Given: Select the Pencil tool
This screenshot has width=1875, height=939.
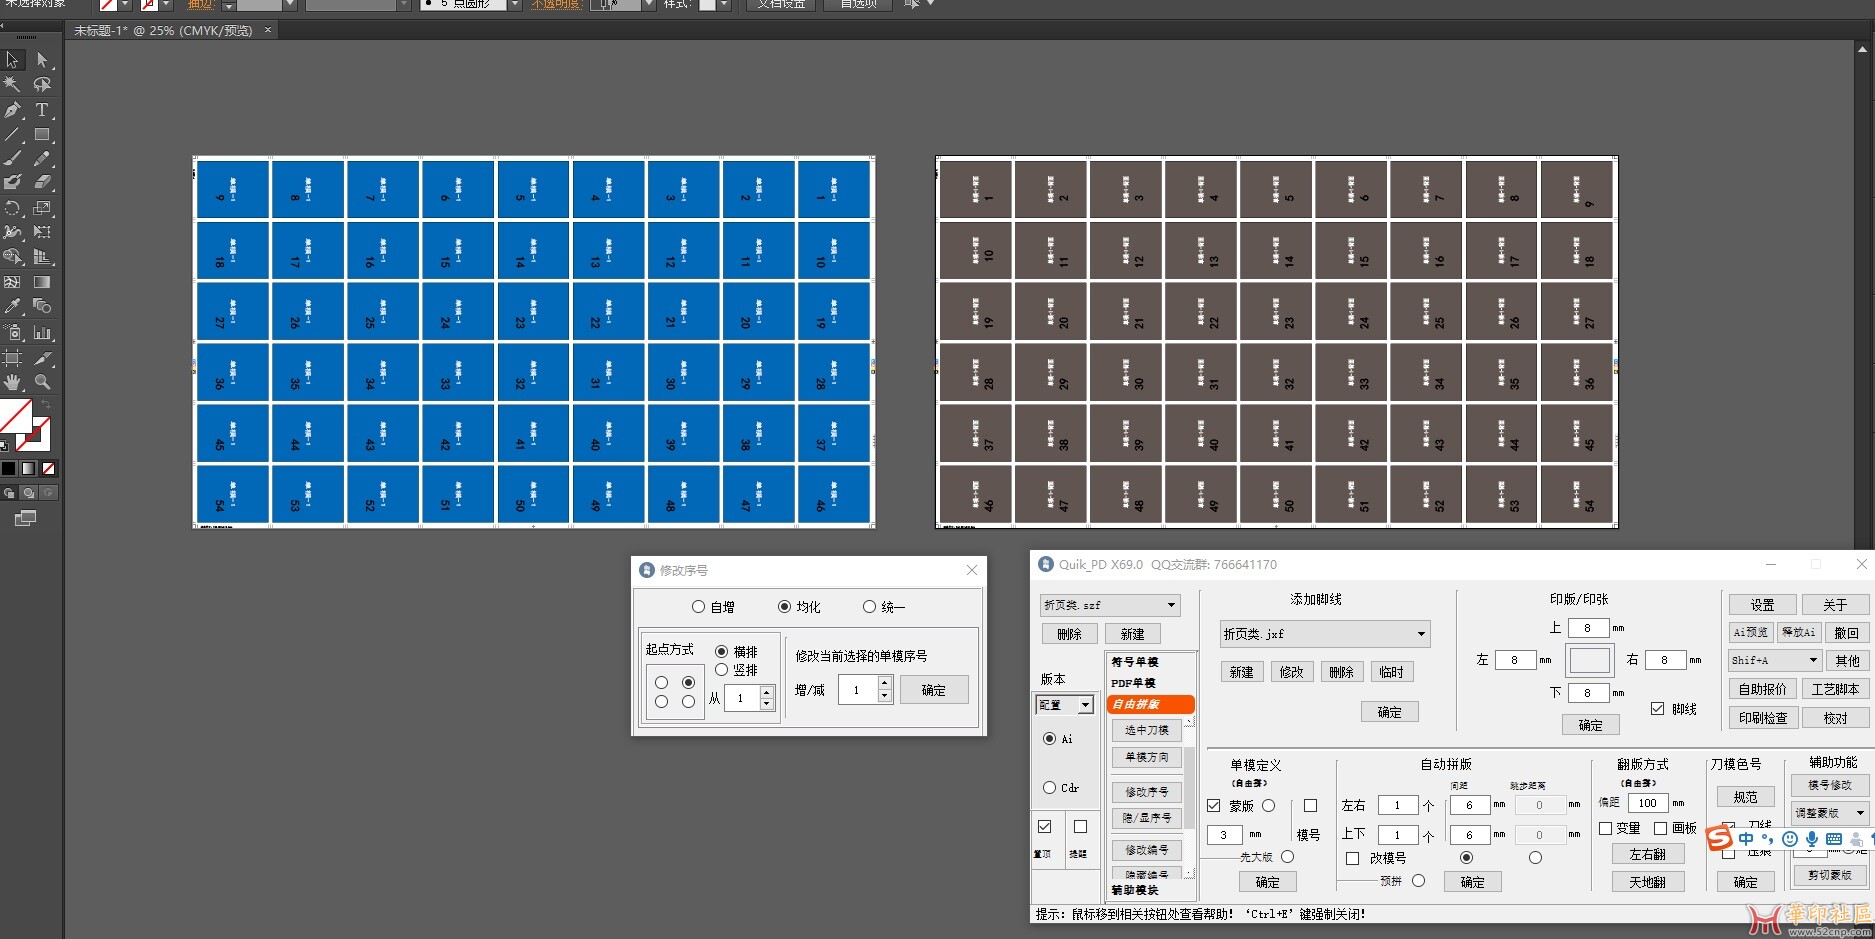Looking at the screenshot, I should pos(42,159).
